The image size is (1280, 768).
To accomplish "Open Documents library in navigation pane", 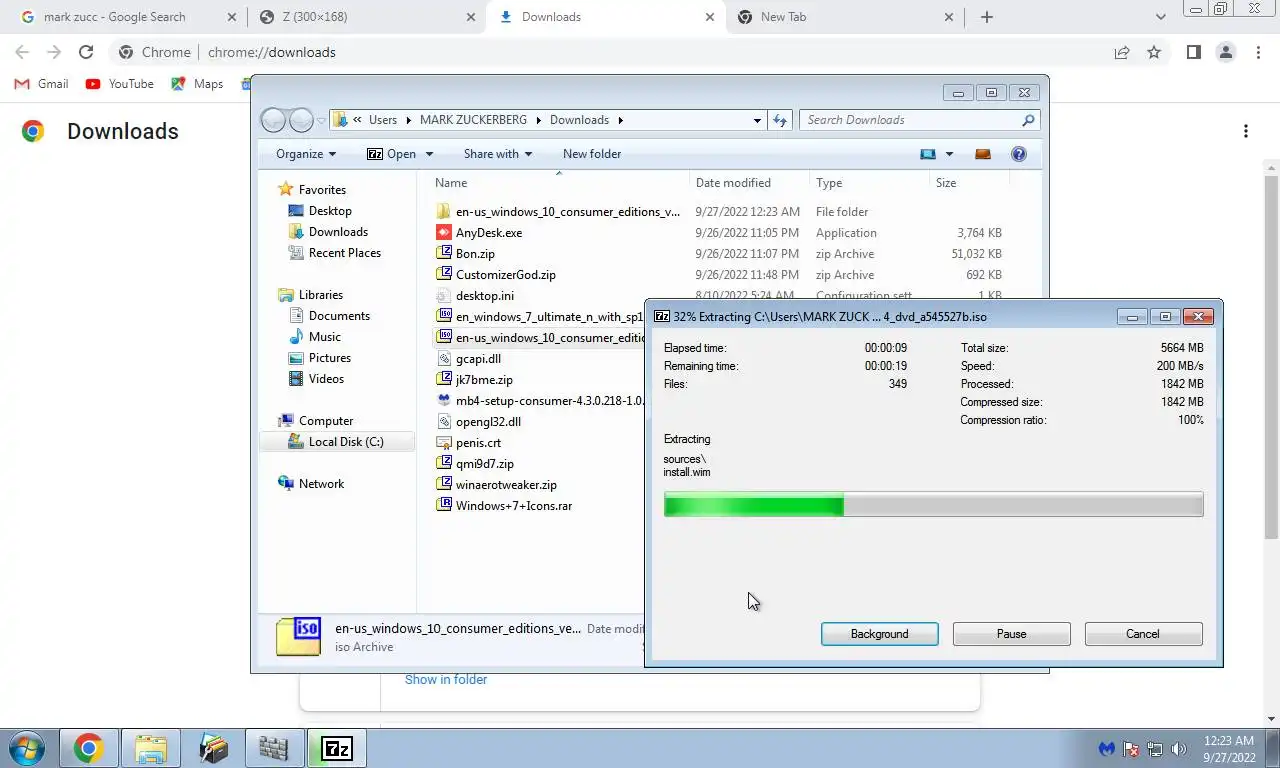I will (339, 316).
